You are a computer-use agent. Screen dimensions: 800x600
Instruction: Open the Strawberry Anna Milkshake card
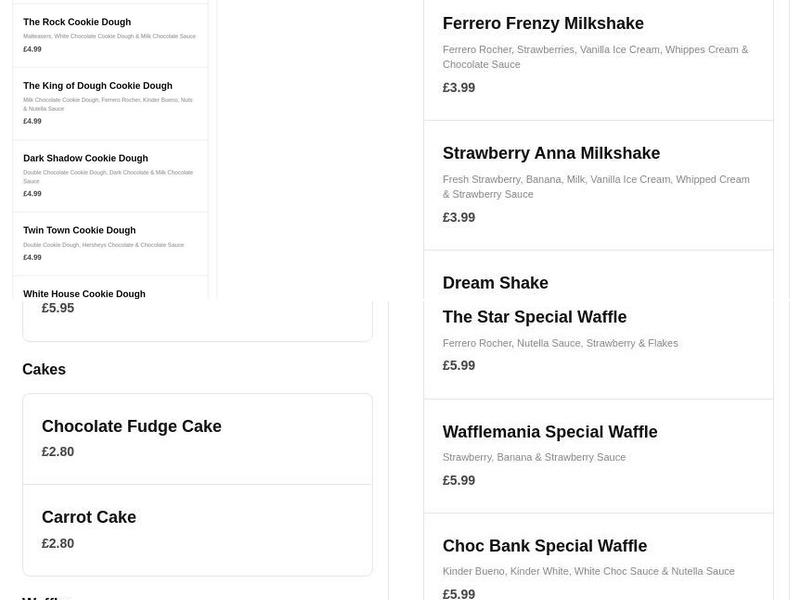click(550, 152)
